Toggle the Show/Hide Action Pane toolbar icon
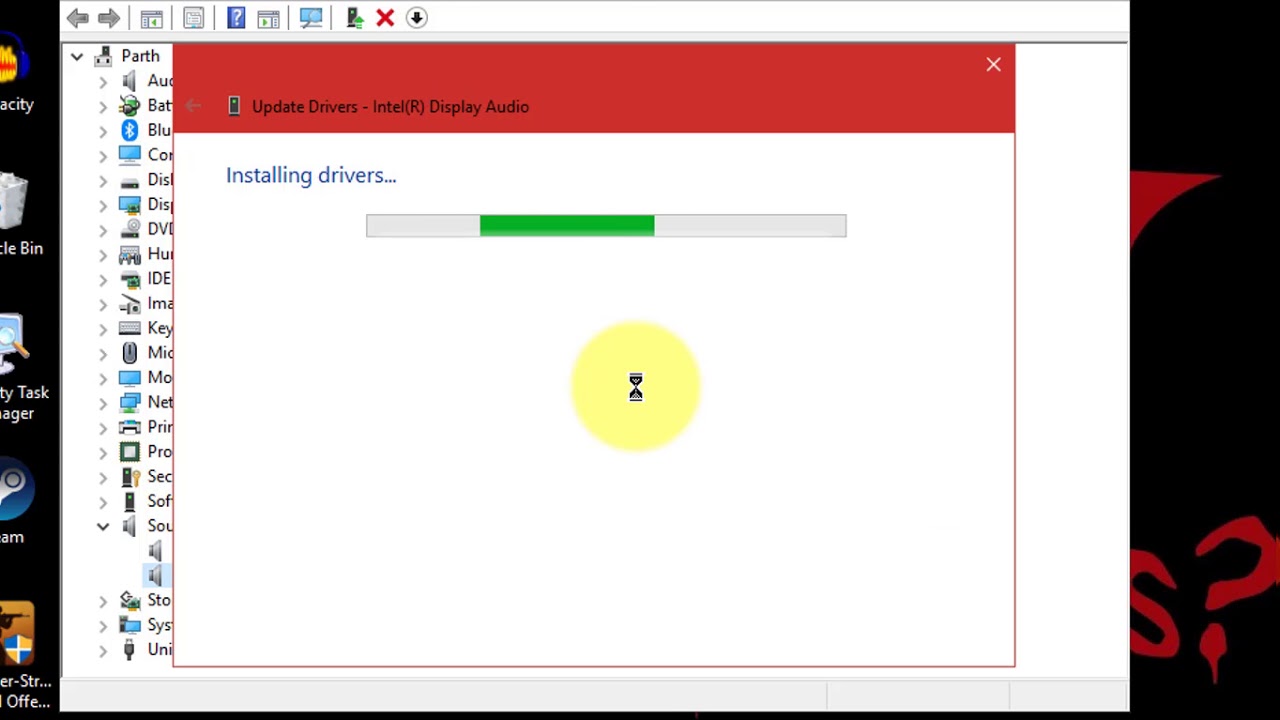Image resolution: width=1280 pixels, height=720 pixels. click(268, 18)
